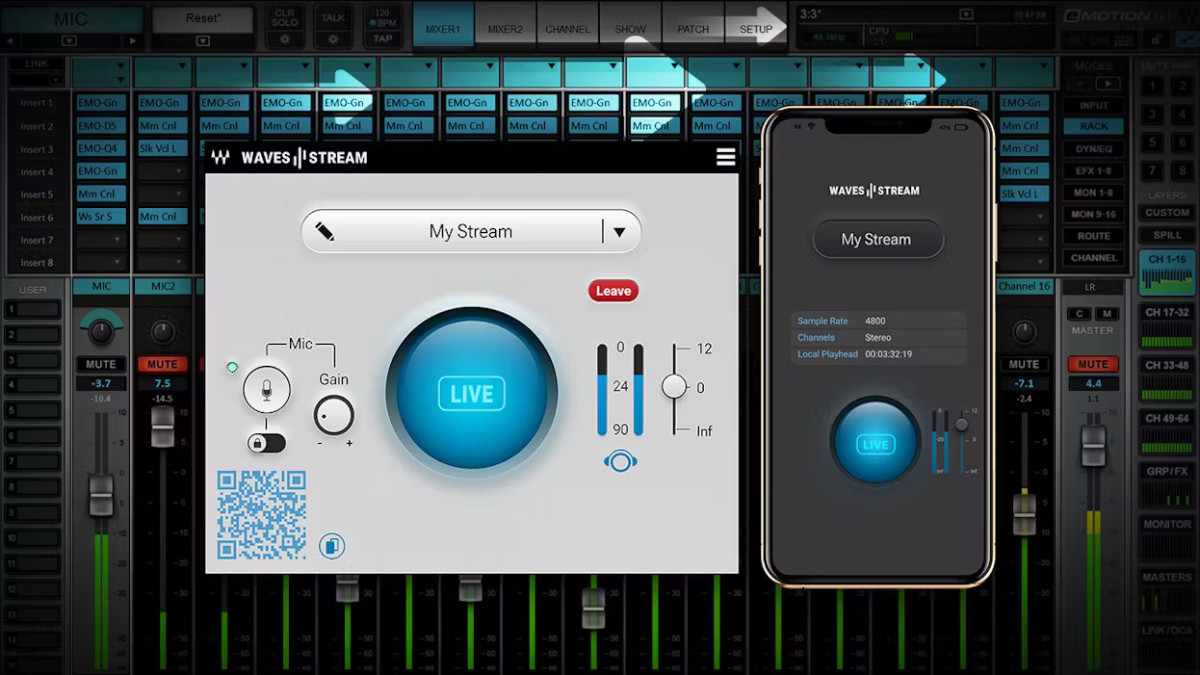
Task: Open the SETUP tab
Action: pyautogui.click(x=756, y=29)
